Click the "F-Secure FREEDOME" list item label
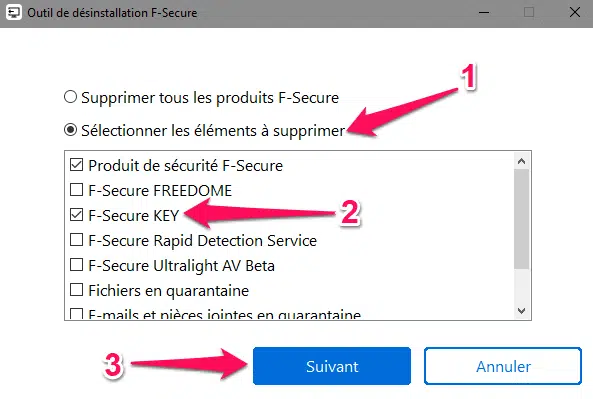 (160, 190)
